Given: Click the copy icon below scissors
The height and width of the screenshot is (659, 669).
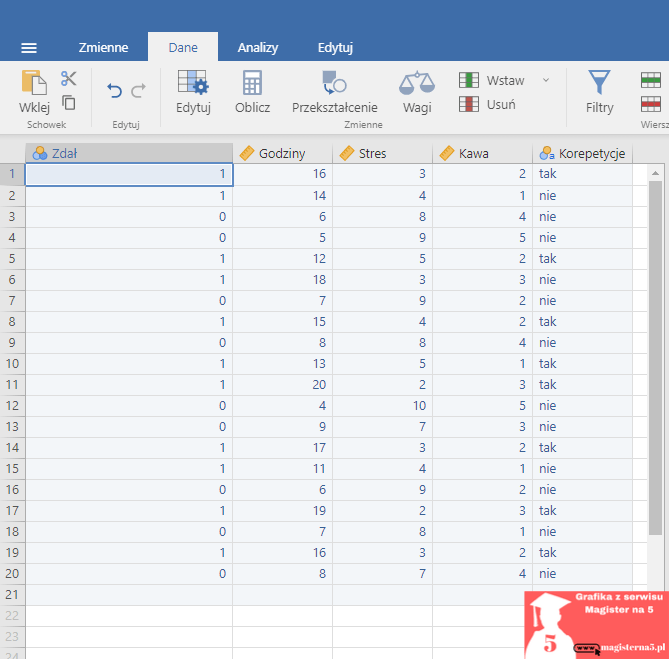Looking at the screenshot, I should pos(69,102).
